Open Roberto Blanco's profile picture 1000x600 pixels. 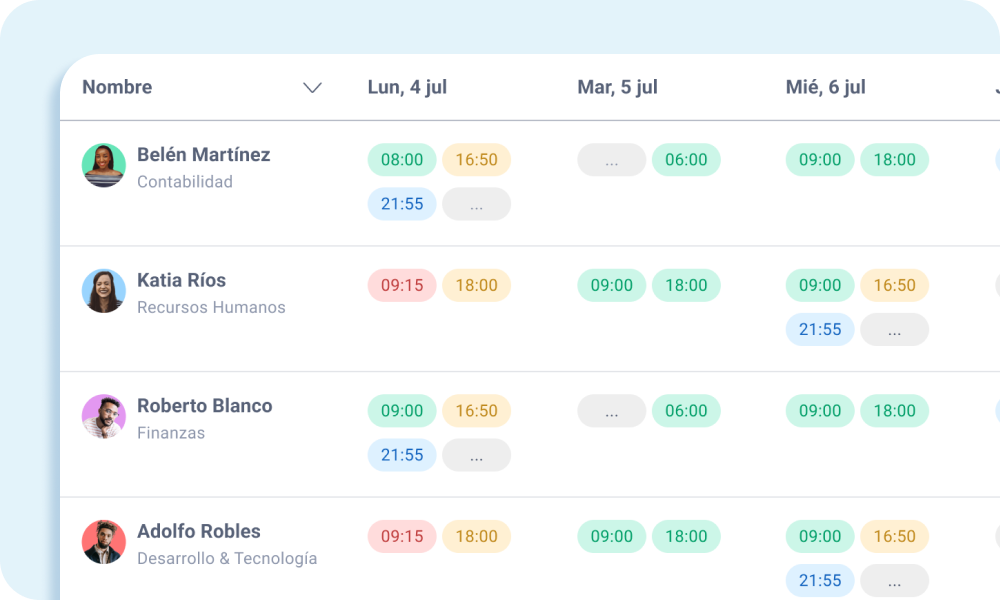[103, 417]
